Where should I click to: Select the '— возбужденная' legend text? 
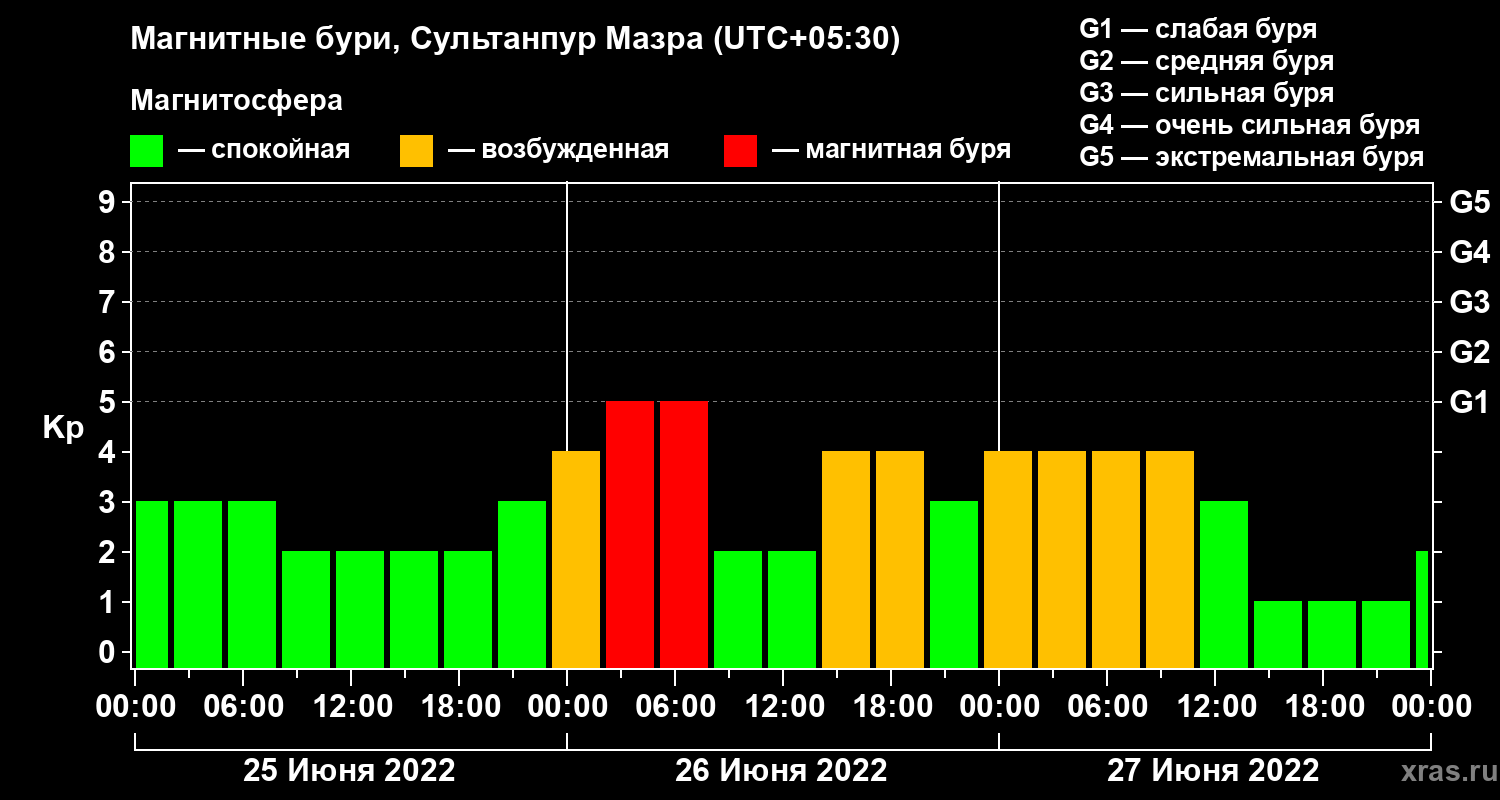(558, 150)
